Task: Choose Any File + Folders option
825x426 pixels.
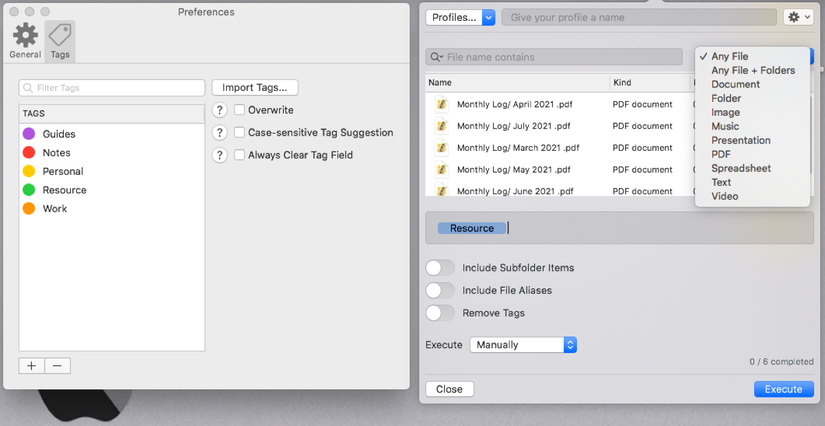Action: tap(752, 70)
